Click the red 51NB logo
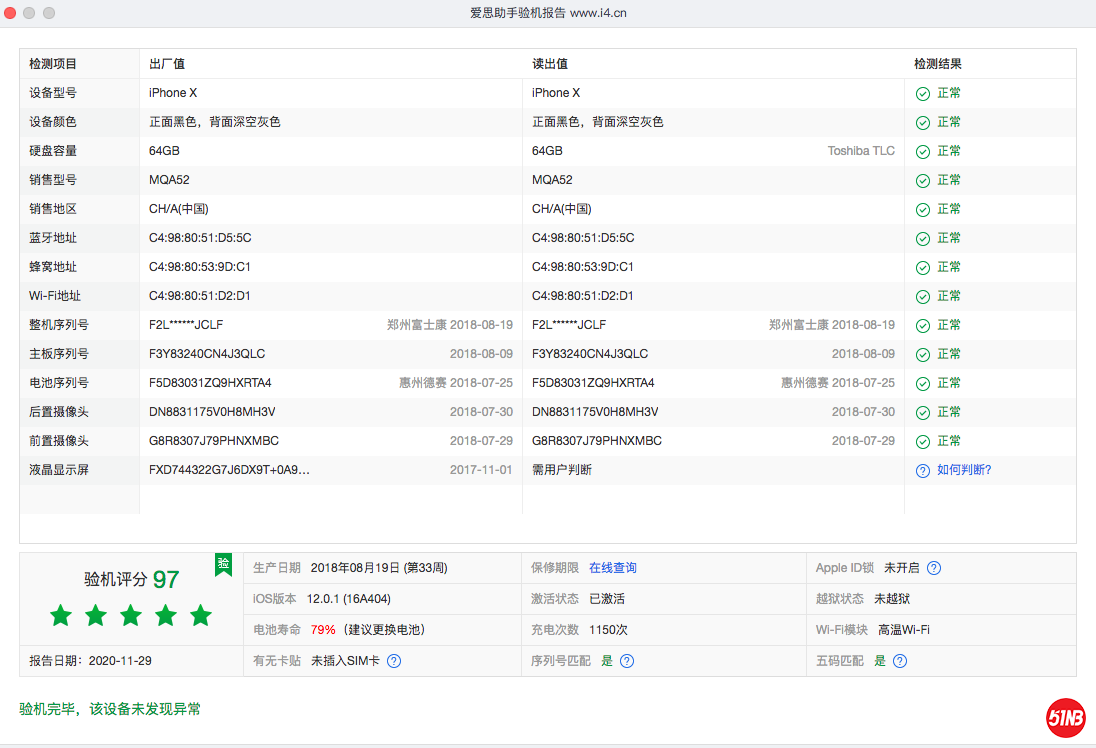Image resolution: width=1096 pixels, height=748 pixels. [x=1066, y=716]
